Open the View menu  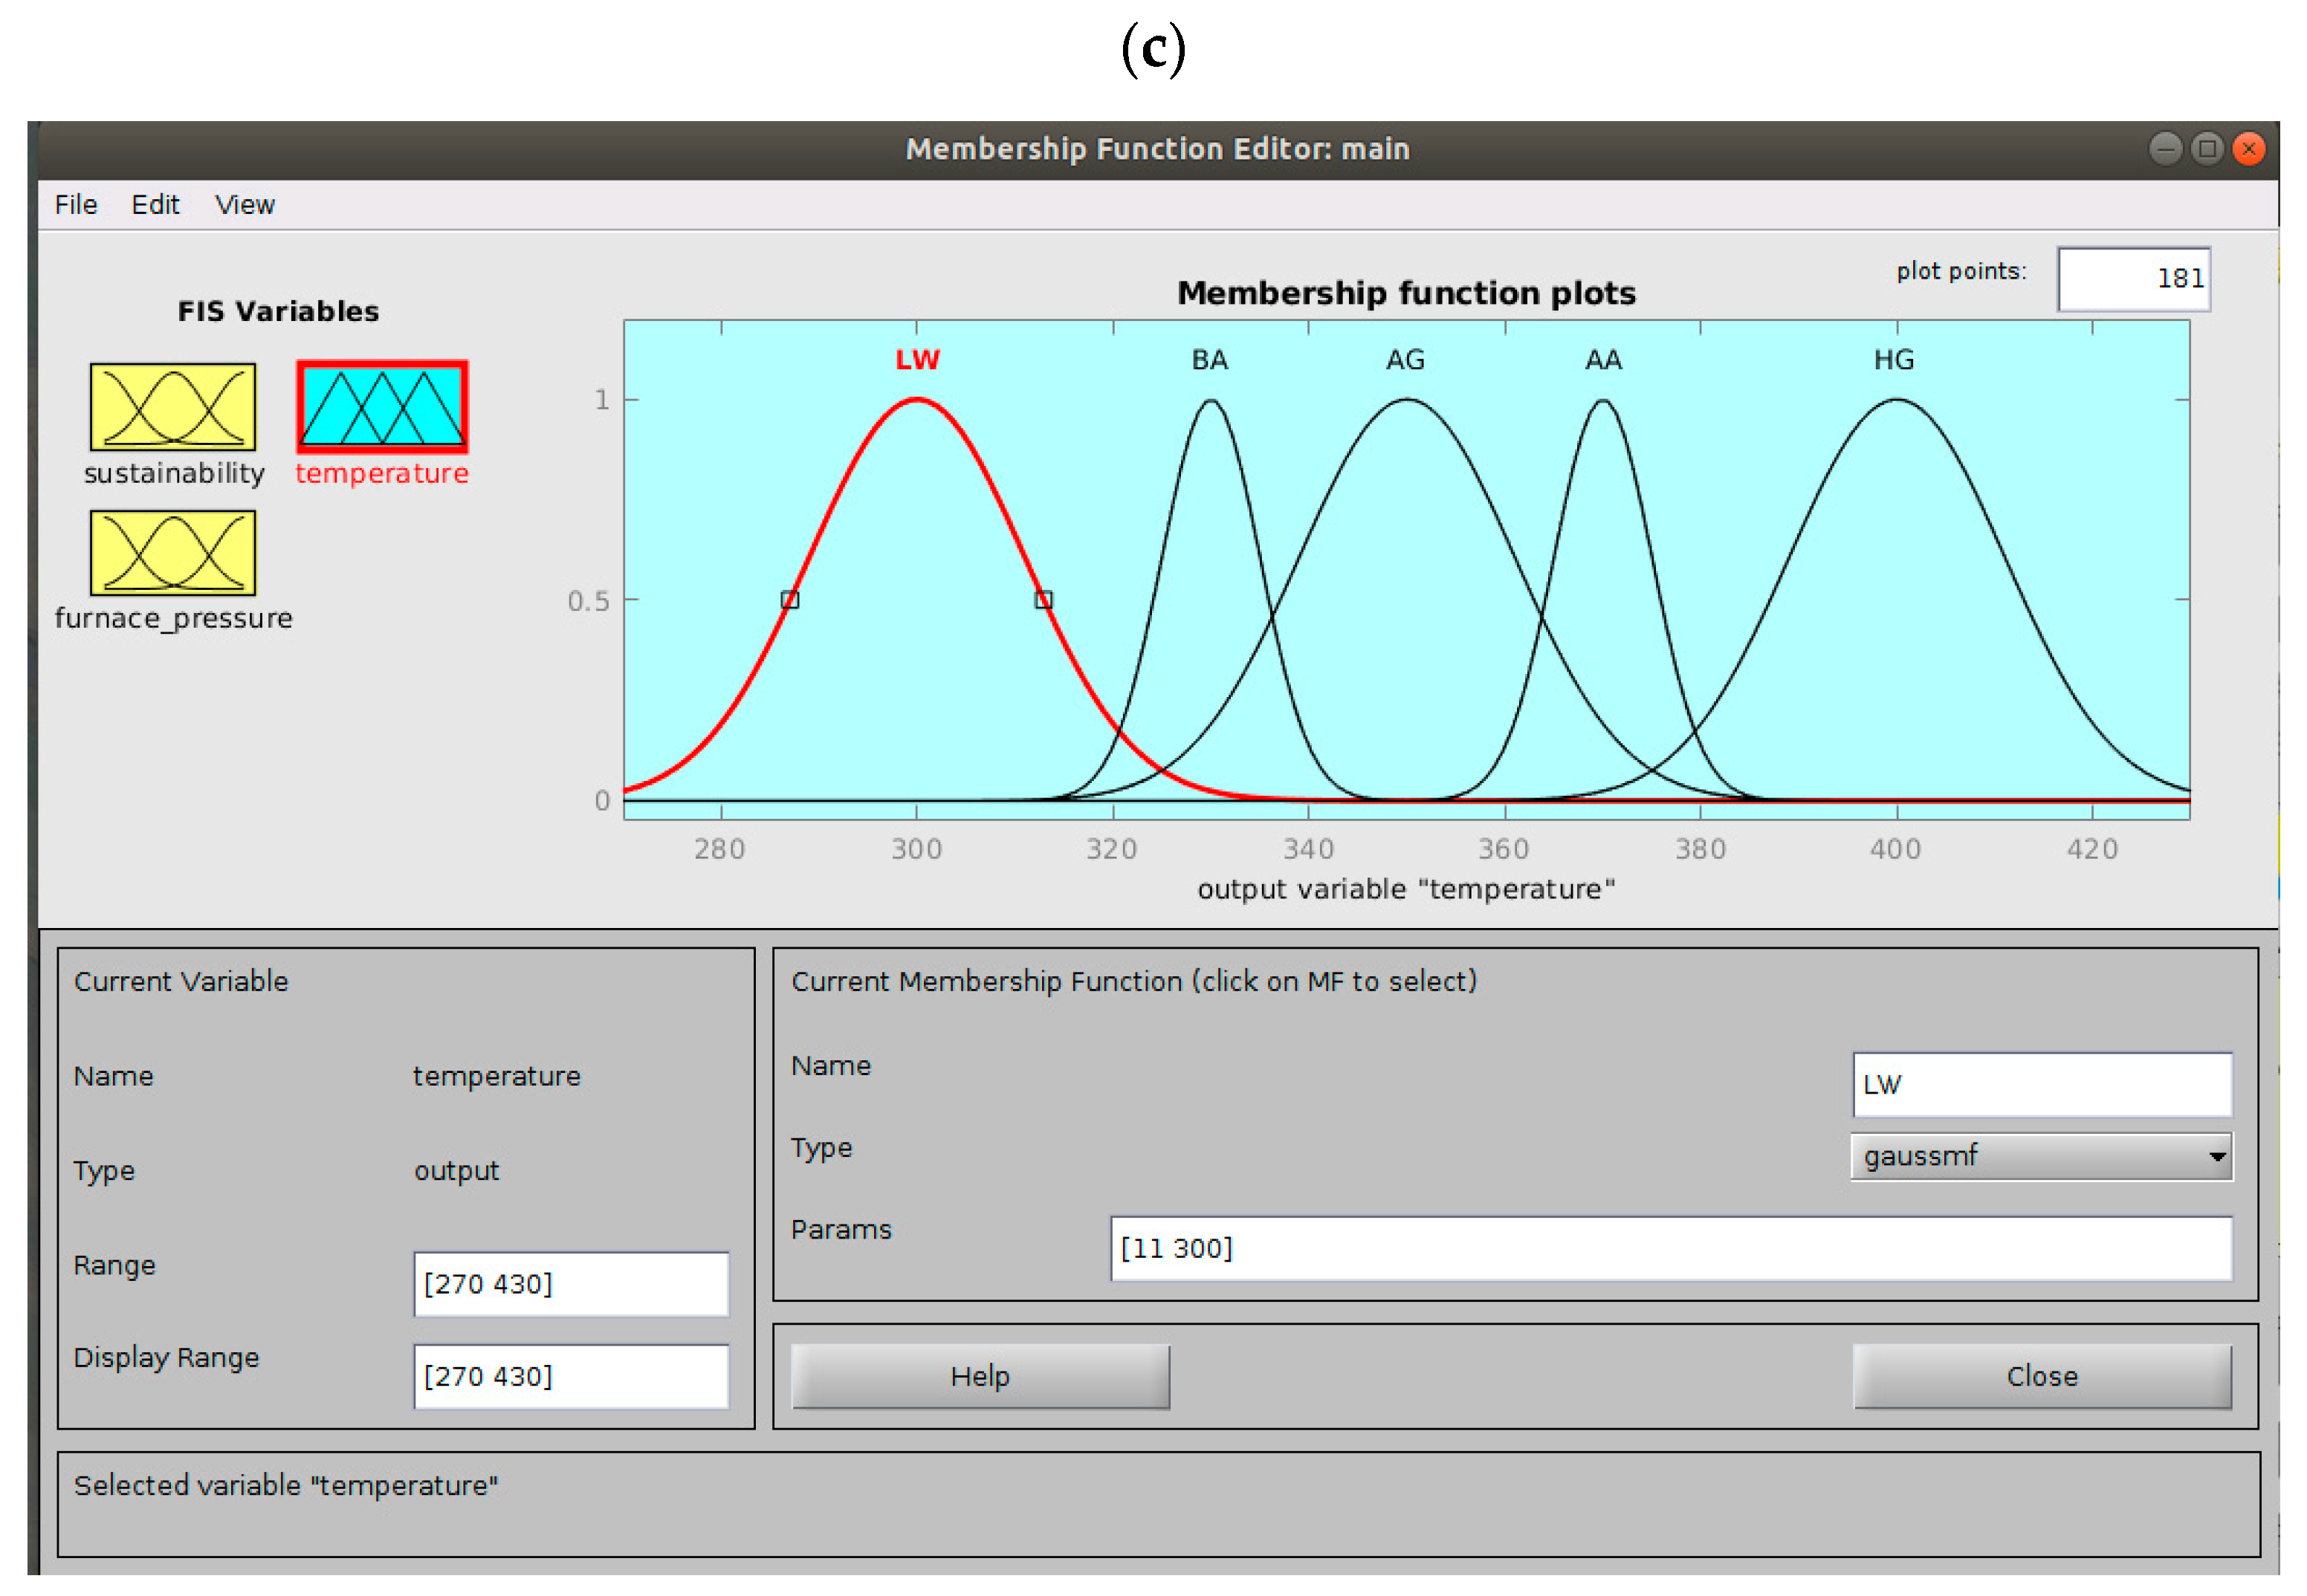(245, 205)
